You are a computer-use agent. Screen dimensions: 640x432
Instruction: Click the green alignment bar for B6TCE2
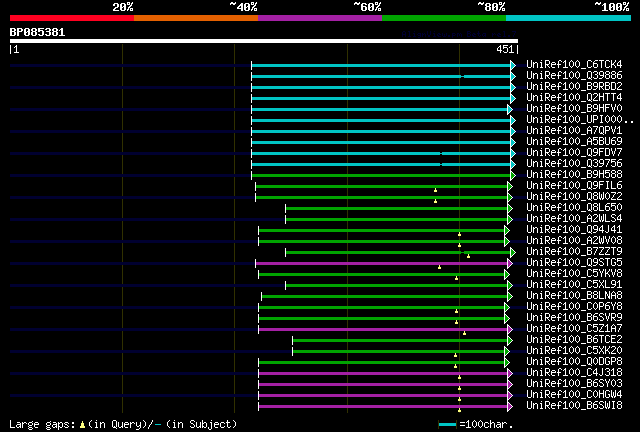(x=400, y=341)
